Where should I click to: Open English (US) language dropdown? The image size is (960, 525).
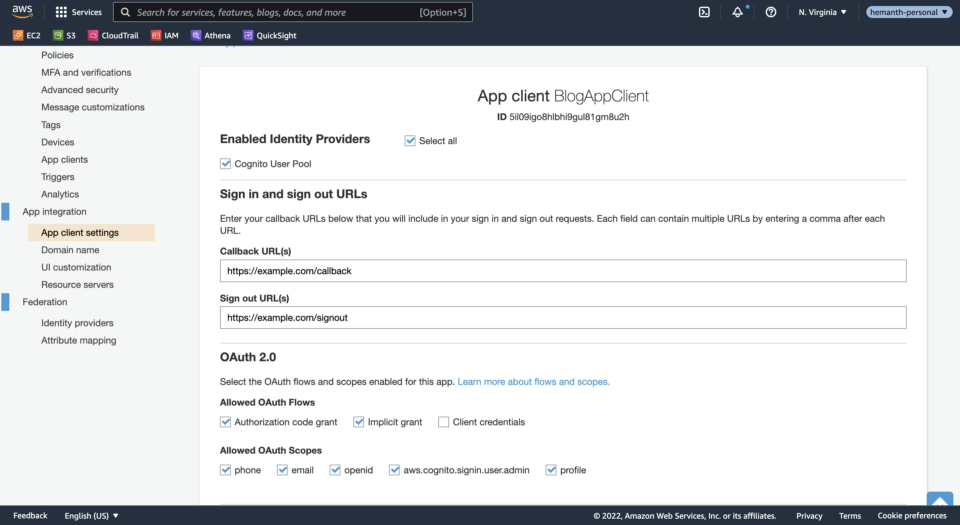pyautogui.click(x=91, y=516)
